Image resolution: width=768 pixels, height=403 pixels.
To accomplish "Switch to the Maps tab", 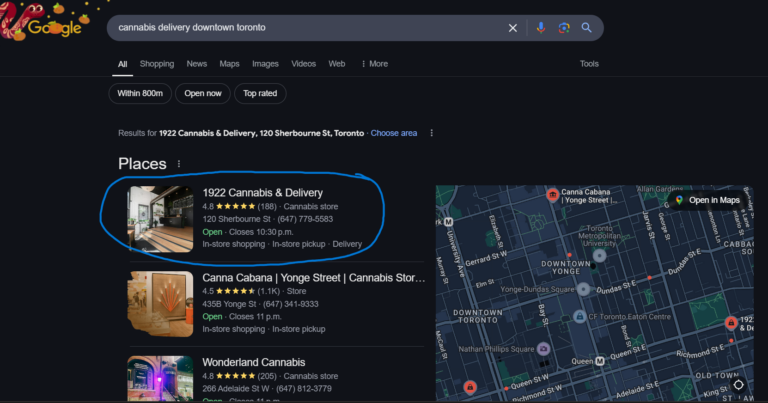I will [229, 64].
